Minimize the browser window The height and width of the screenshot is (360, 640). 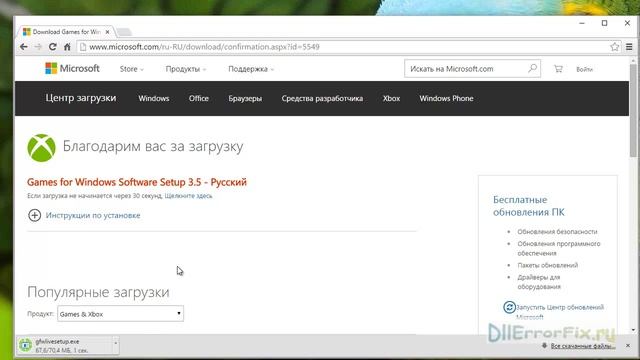[582, 23]
